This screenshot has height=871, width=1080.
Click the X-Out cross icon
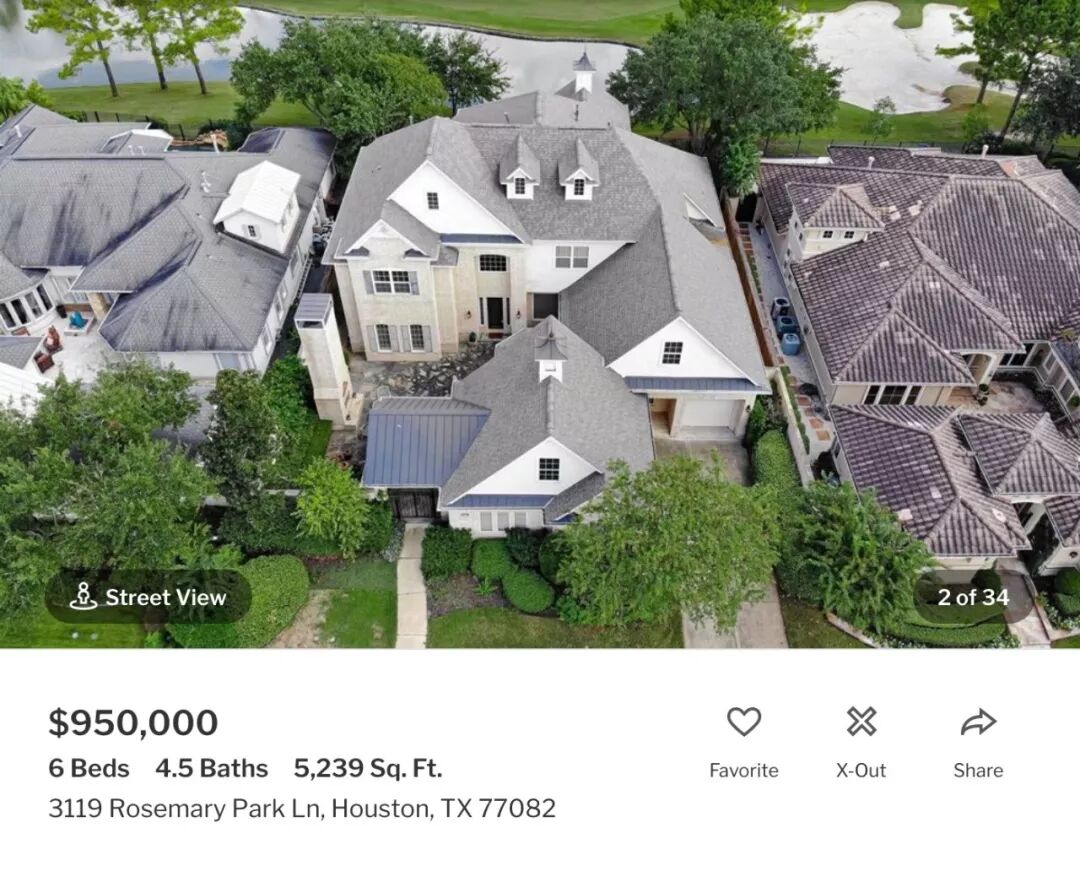click(x=861, y=722)
